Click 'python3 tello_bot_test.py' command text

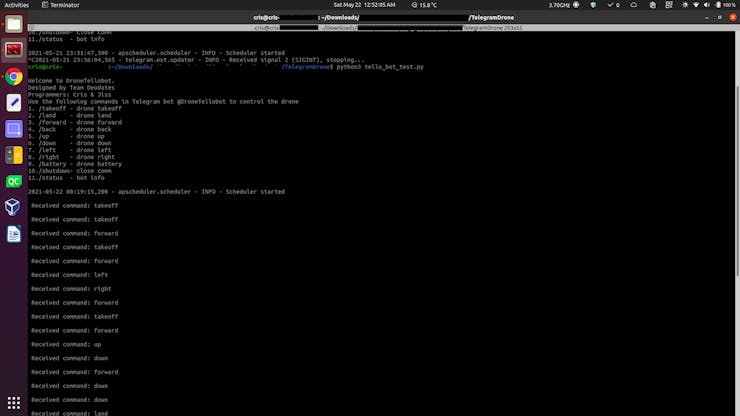(x=380, y=67)
